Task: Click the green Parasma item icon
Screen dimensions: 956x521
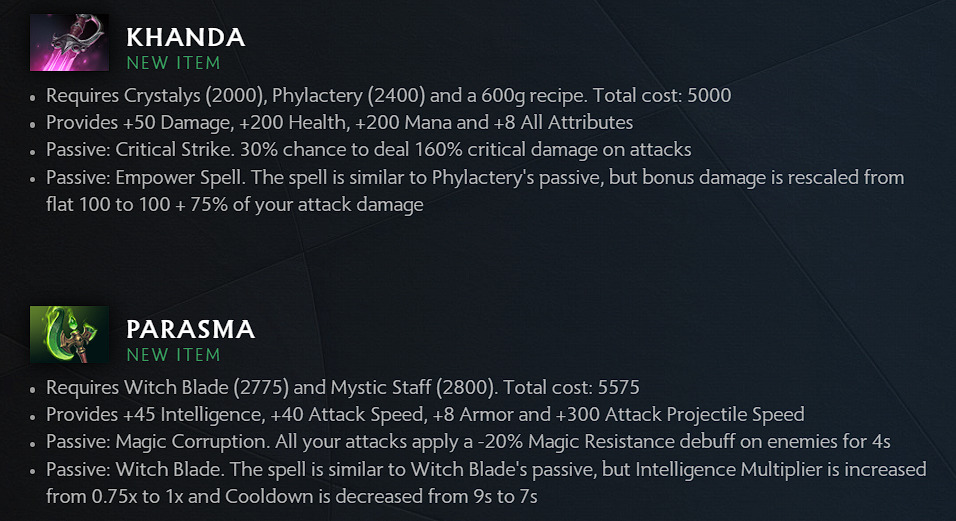Action: pos(69,334)
